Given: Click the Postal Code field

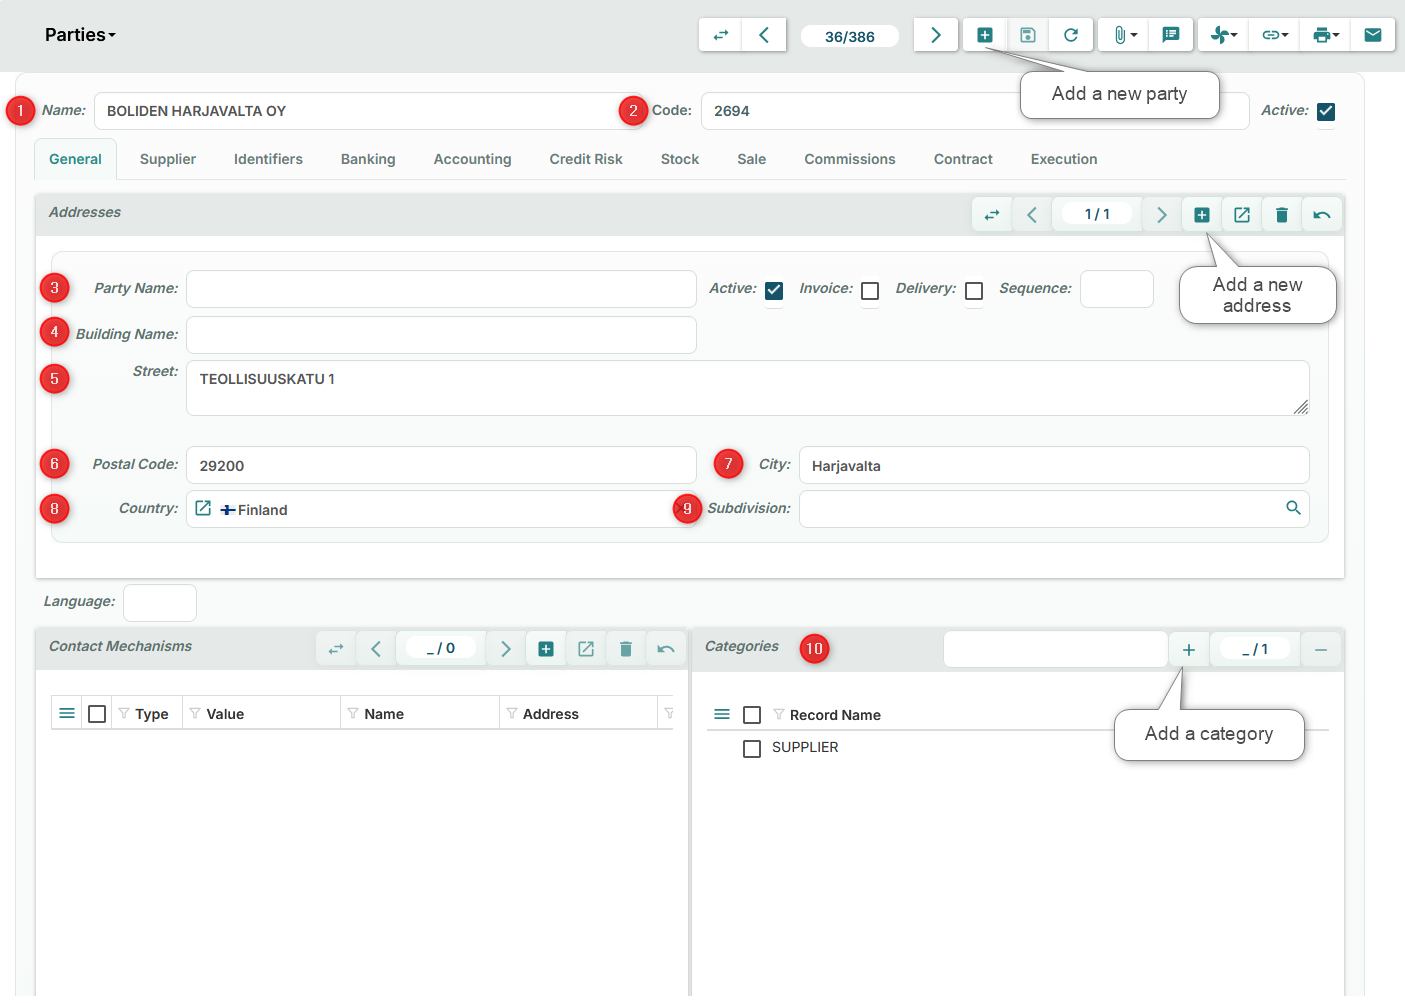Looking at the screenshot, I should [x=441, y=465].
